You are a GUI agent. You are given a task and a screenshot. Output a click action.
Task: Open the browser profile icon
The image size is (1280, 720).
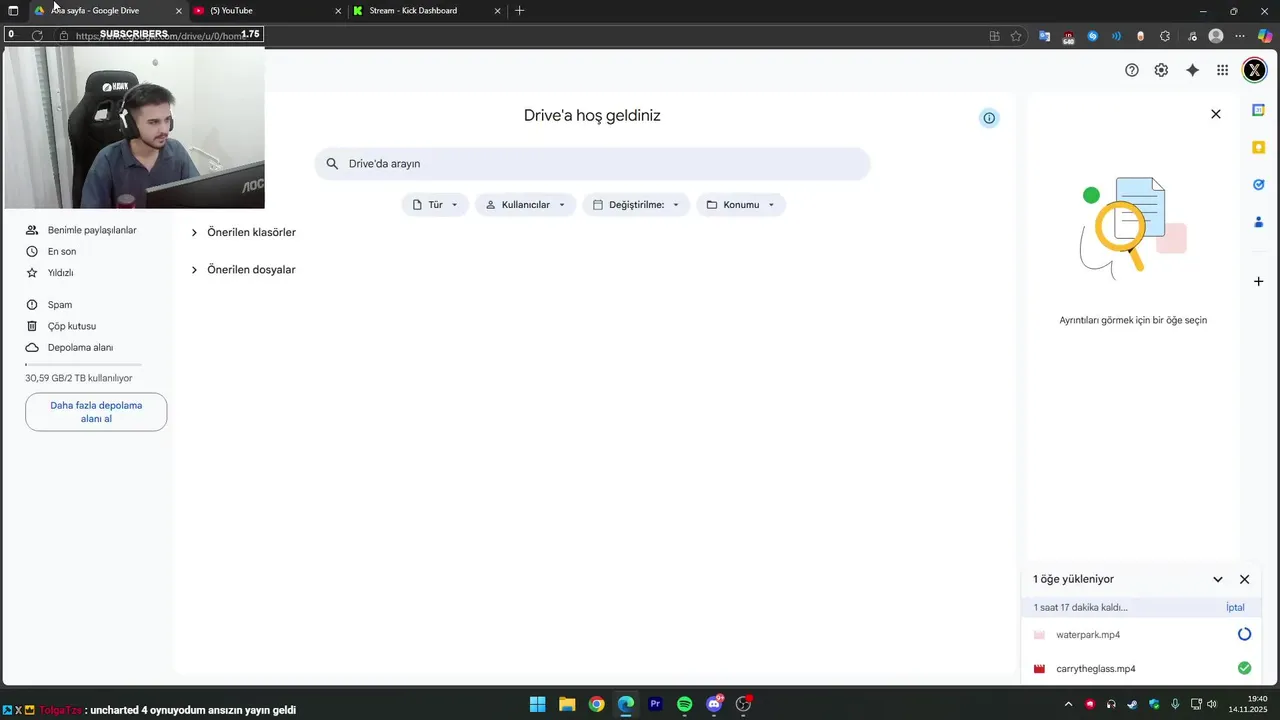click(1216, 36)
